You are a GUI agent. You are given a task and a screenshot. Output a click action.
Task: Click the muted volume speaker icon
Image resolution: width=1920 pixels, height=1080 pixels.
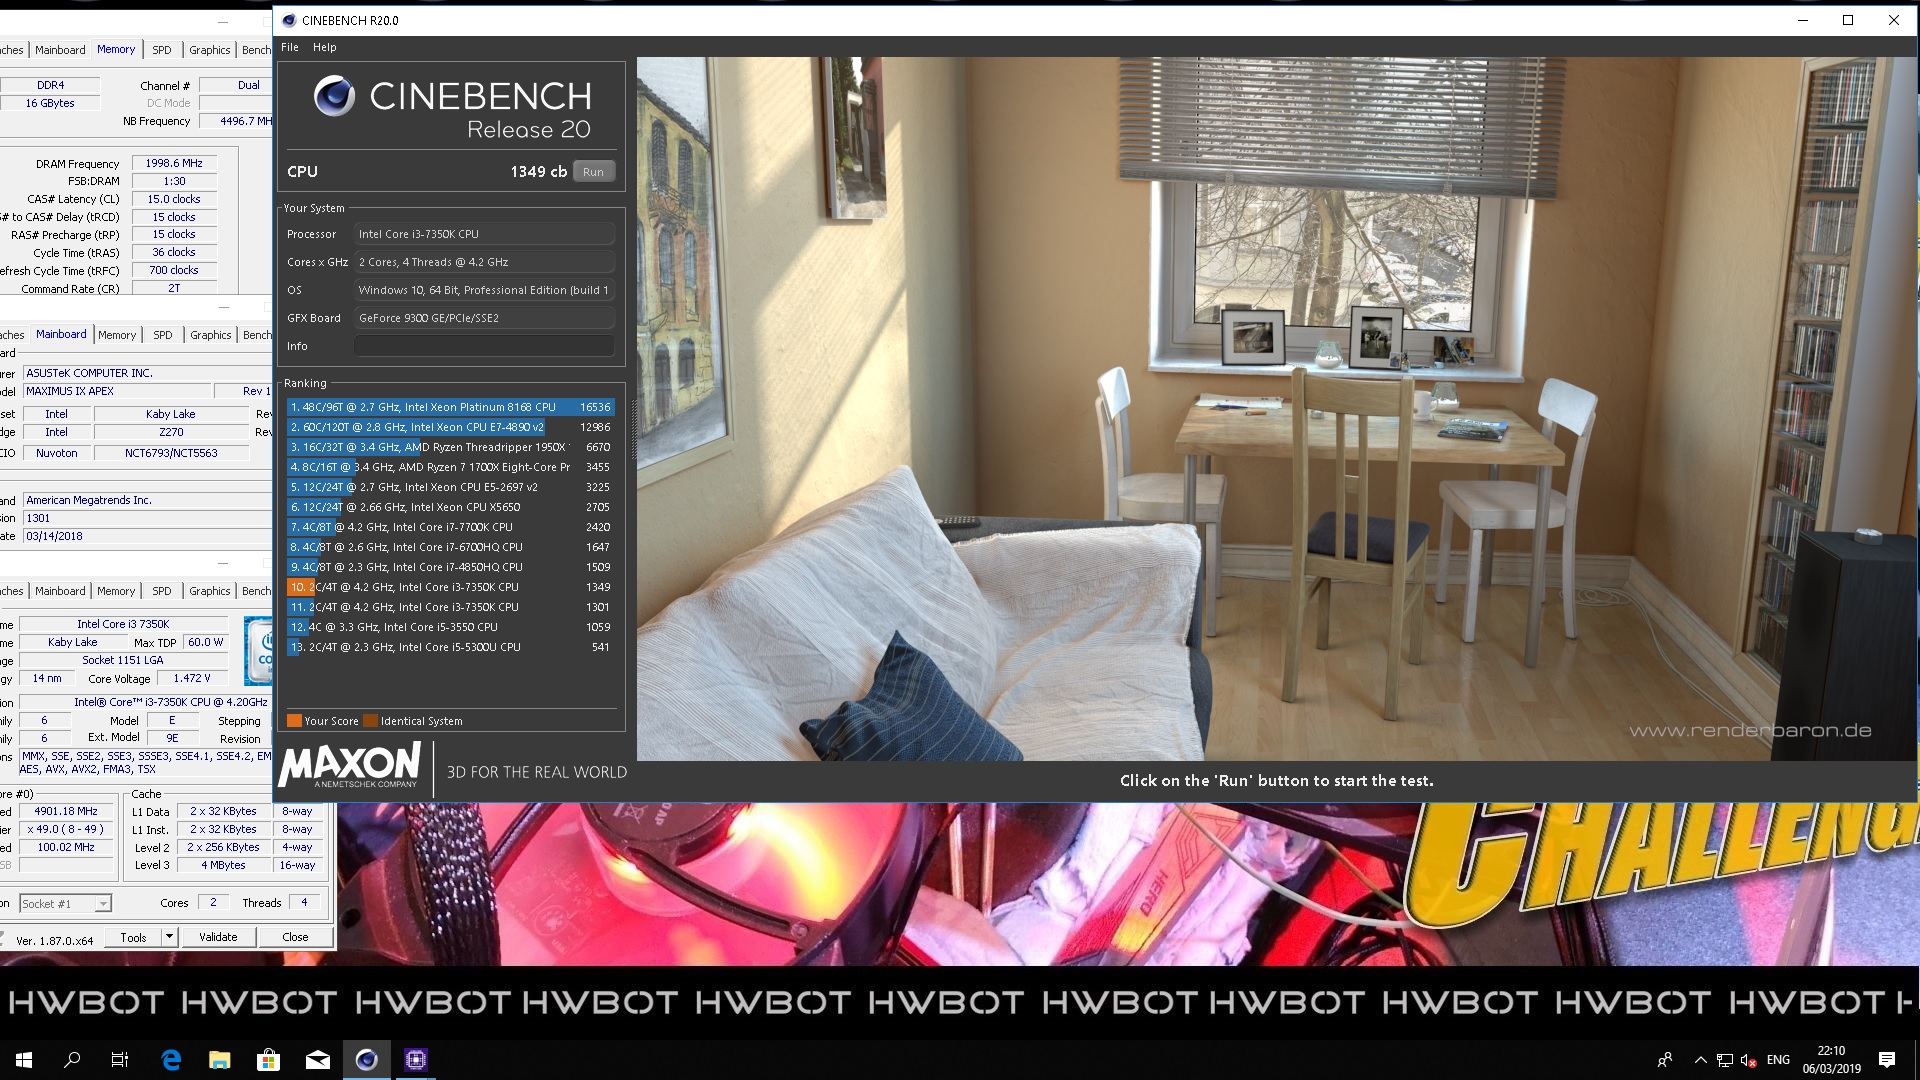[x=1748, y=1060]
